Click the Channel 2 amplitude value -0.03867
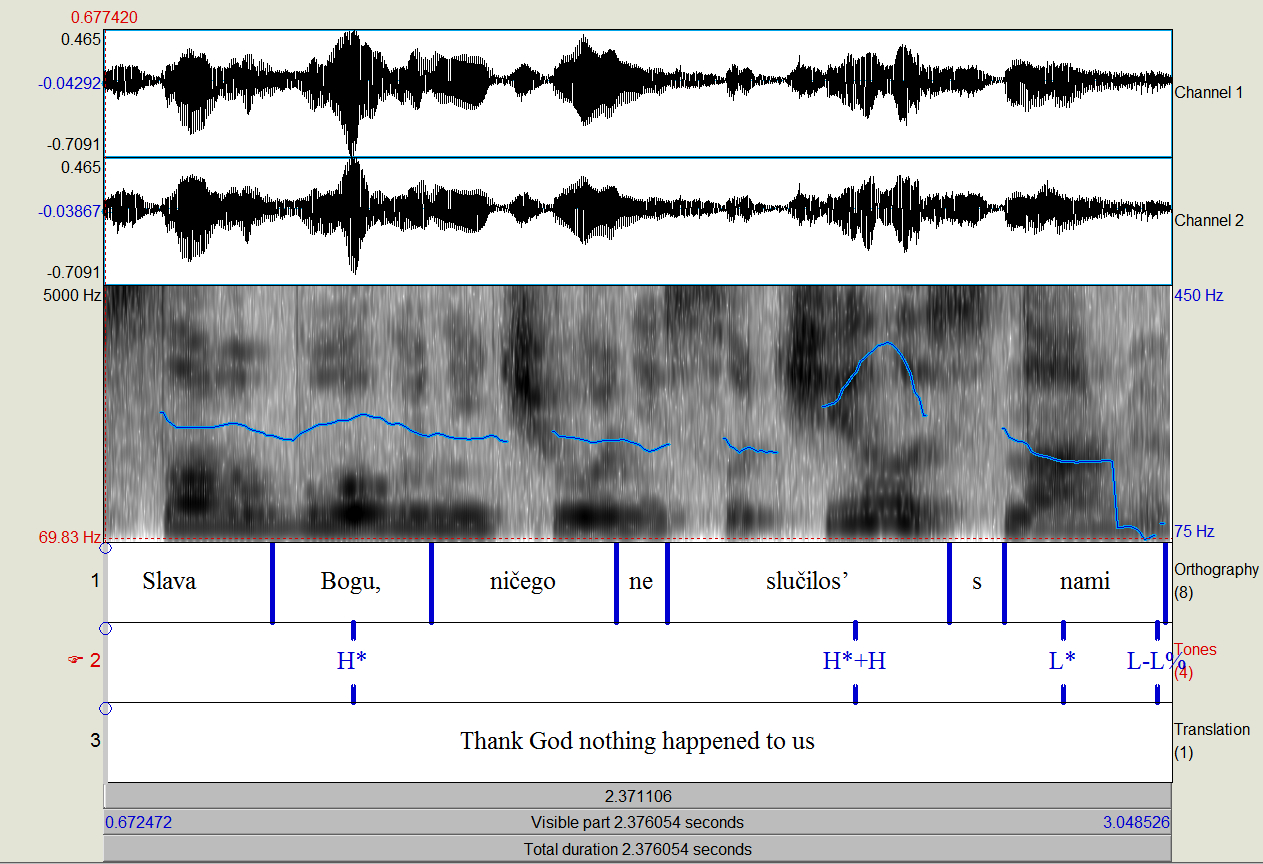 [x=70, y=212]
